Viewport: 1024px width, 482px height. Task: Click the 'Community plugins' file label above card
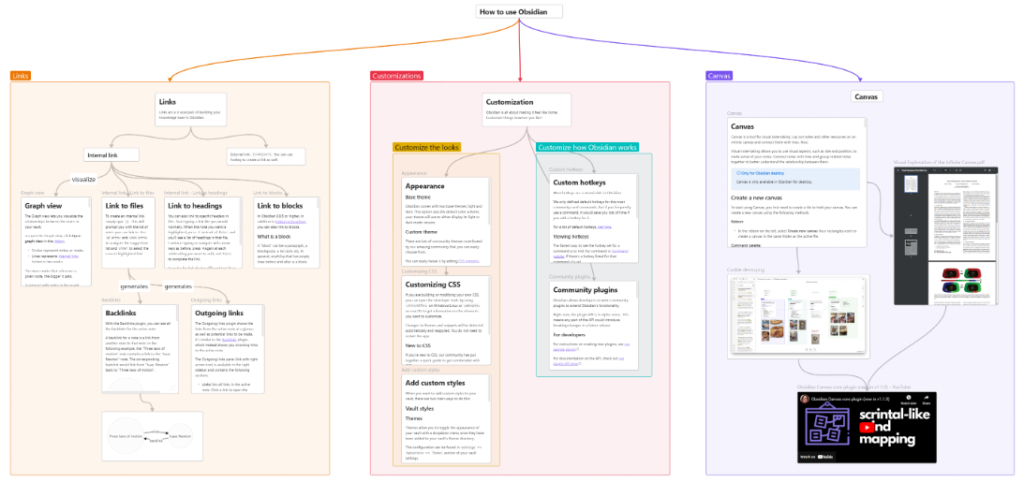(x=569, y=276)
